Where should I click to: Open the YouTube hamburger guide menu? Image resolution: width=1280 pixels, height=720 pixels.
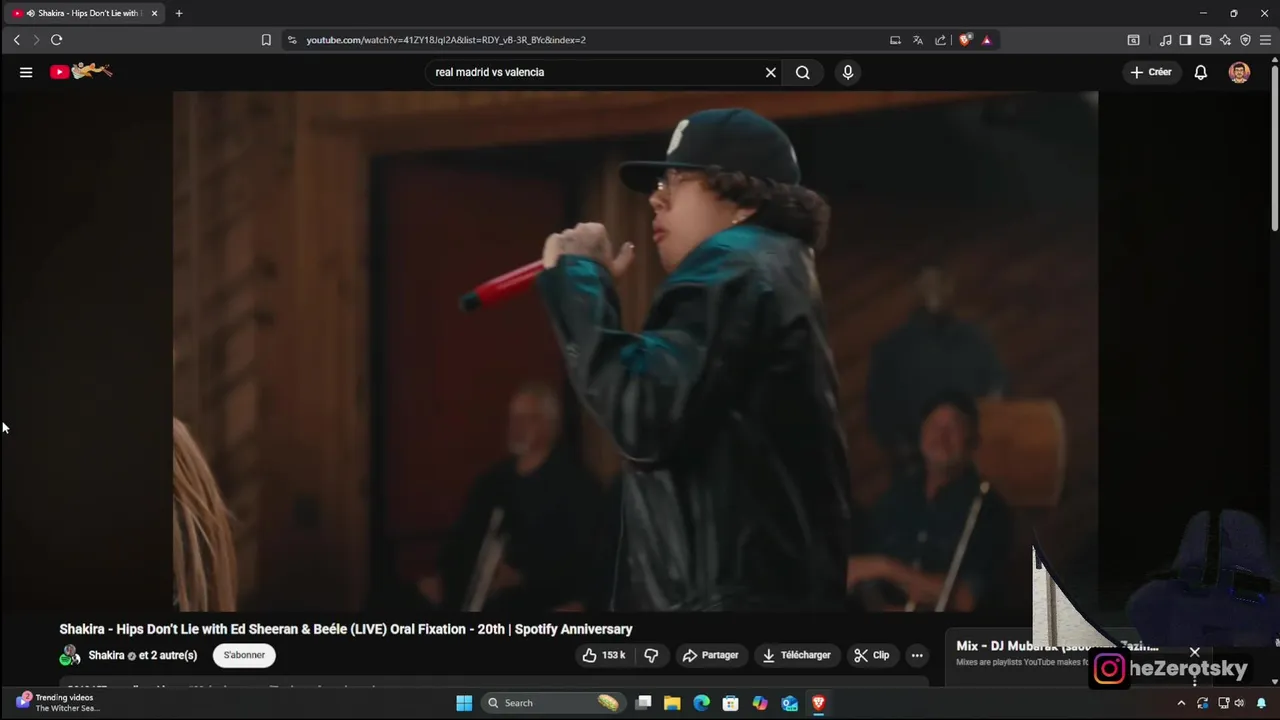point(26,72)
